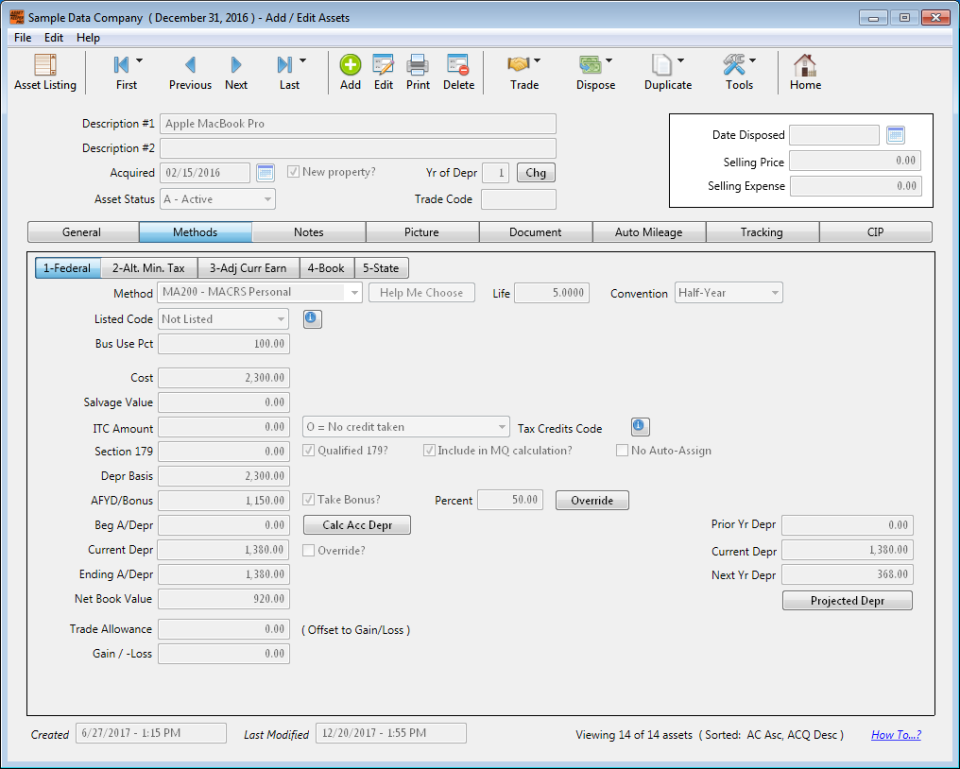Click the Calc Acc Depr button
This screenshot has width=960, height=769.
357,524
